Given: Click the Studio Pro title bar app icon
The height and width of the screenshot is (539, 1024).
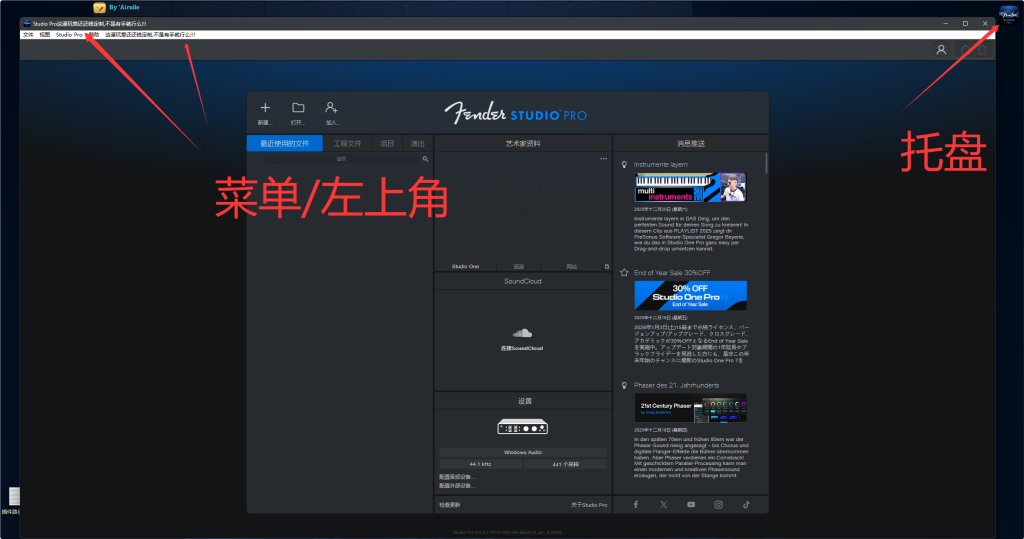Looking at the screenshot, I should [27, 23].
